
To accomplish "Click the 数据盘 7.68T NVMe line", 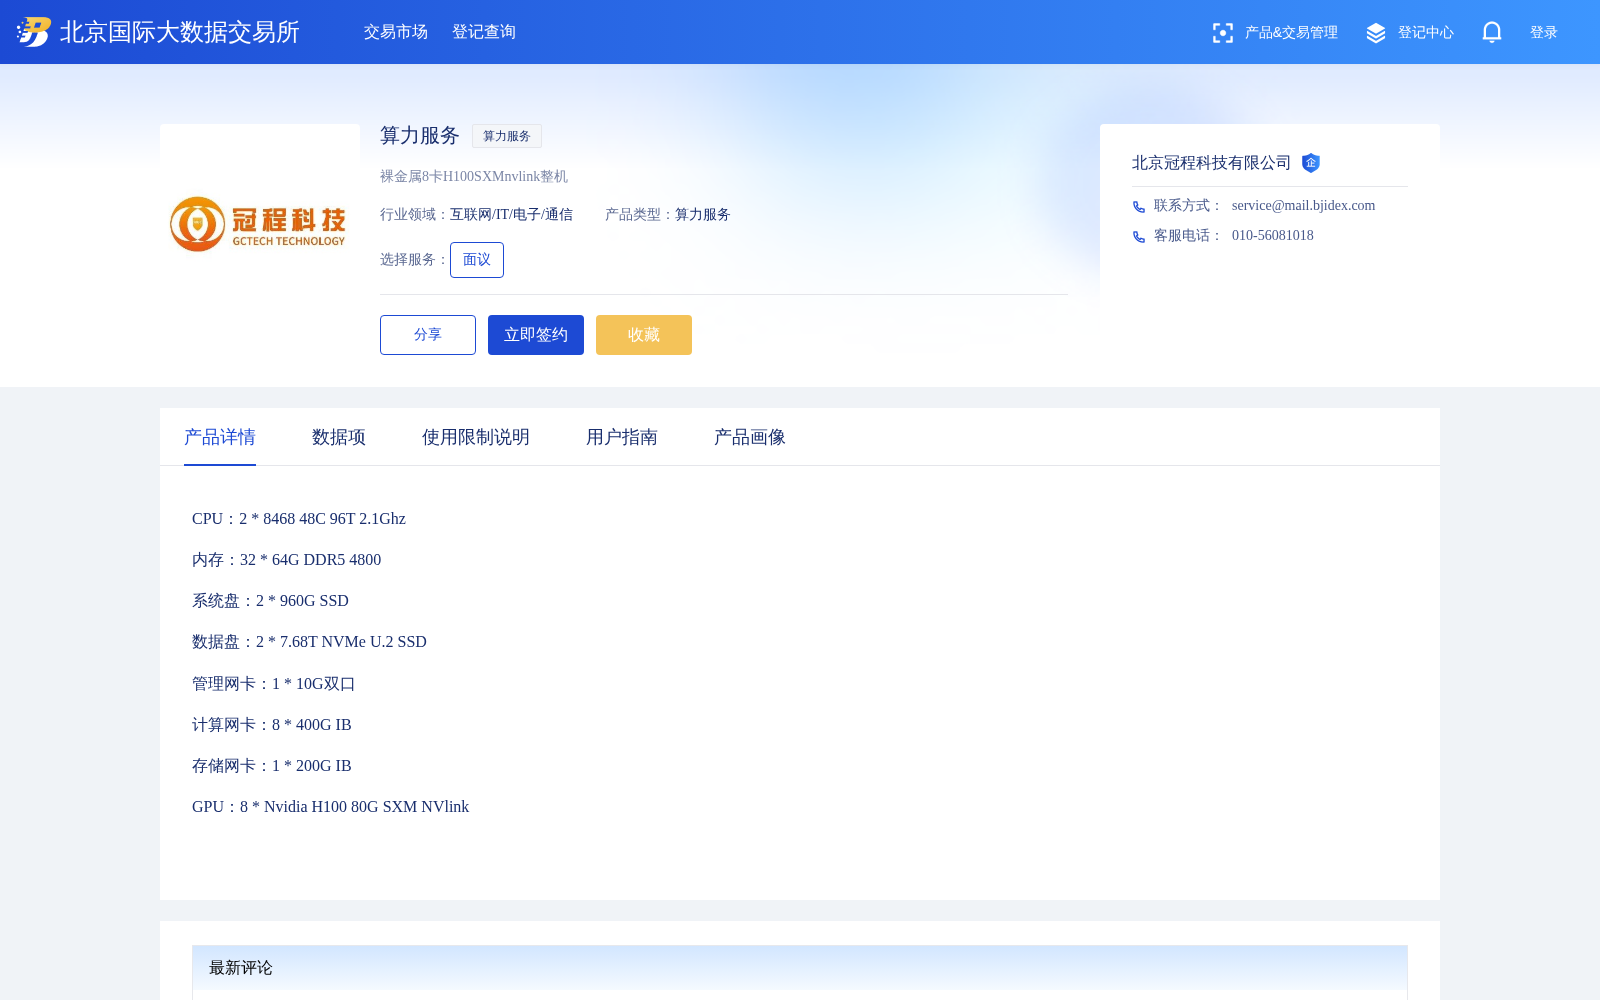I will tap(309, 642).
